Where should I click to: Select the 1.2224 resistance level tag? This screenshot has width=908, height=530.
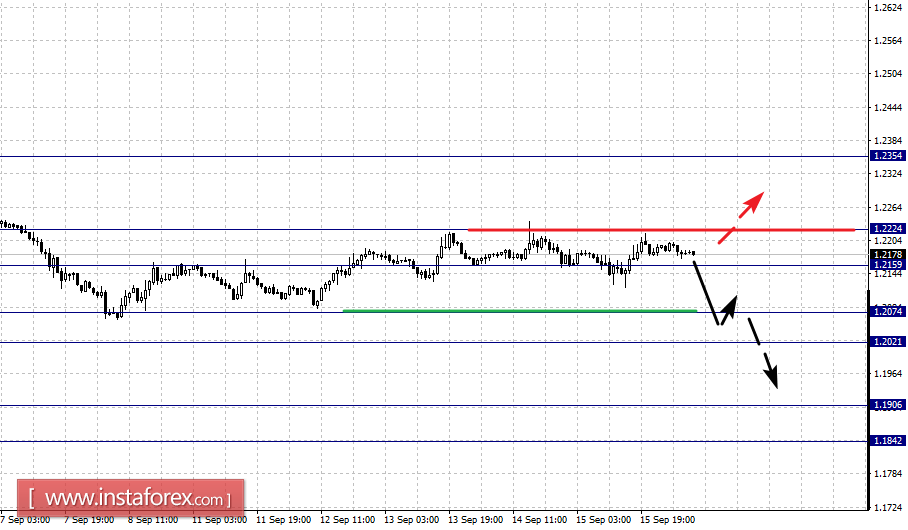pos(888,229)
